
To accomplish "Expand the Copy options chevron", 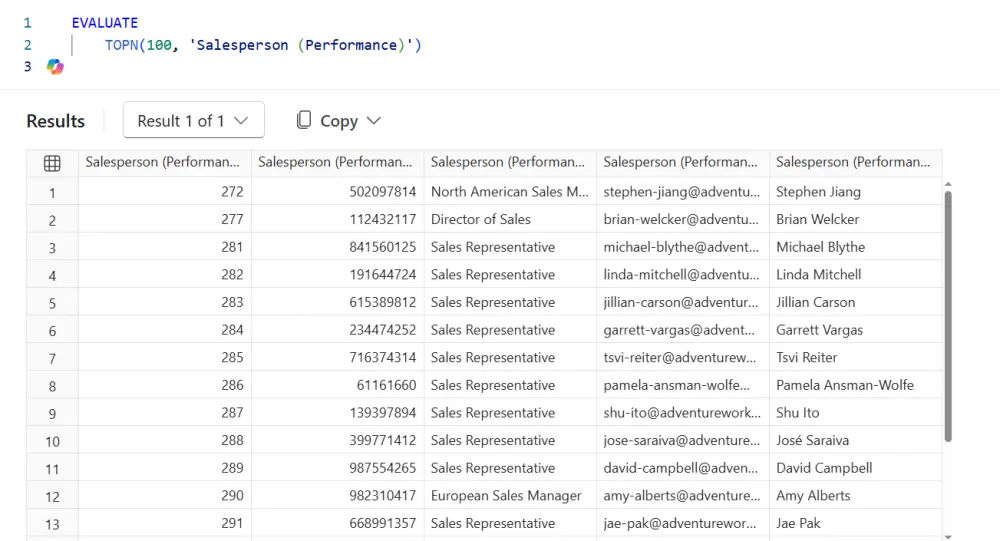I will [x=374, y=121].
